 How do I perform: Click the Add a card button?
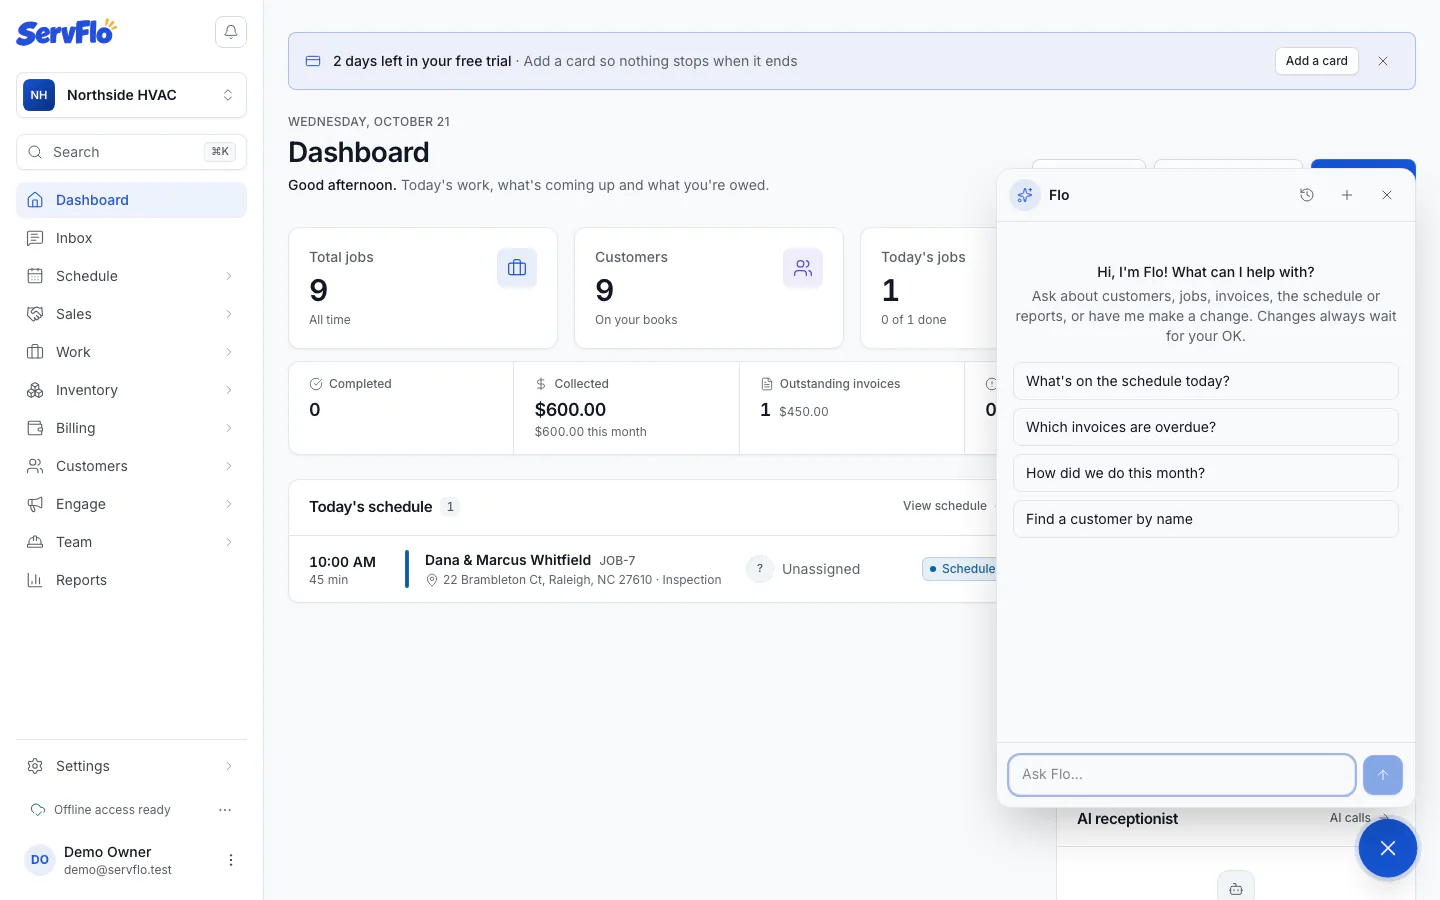1316,61
